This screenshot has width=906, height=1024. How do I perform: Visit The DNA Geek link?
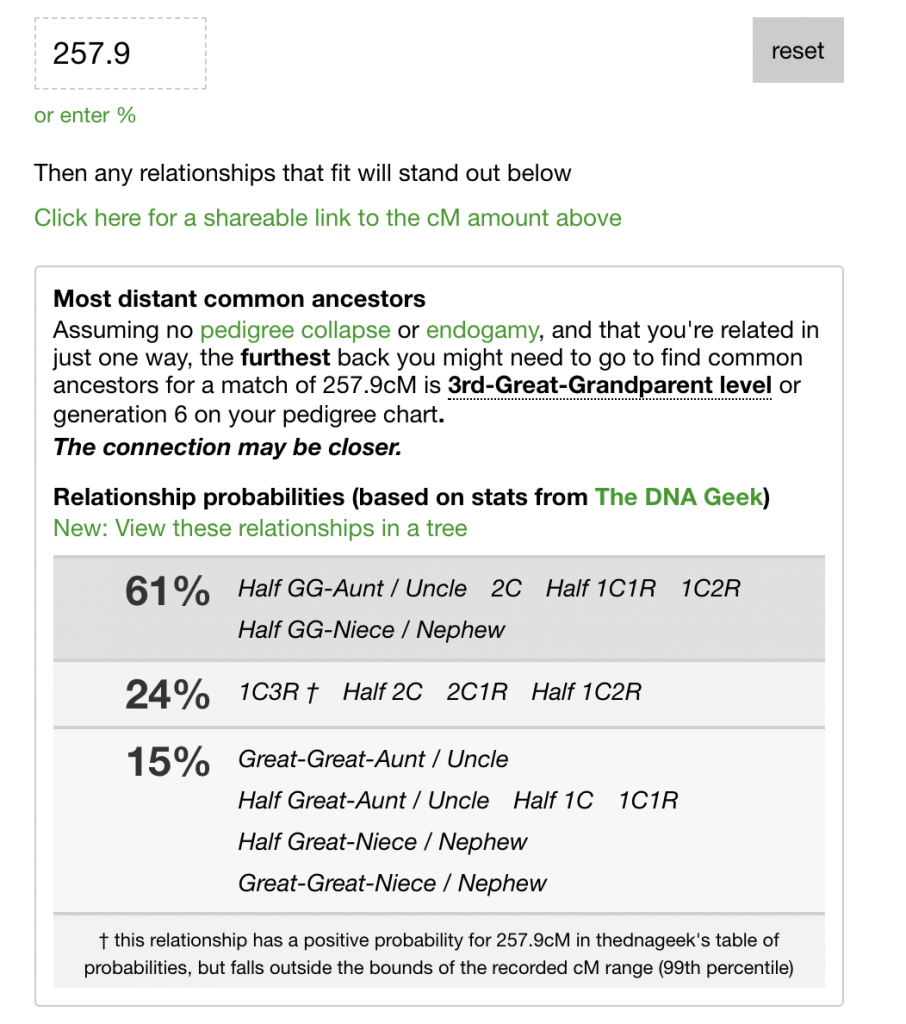tap(679, 497)
